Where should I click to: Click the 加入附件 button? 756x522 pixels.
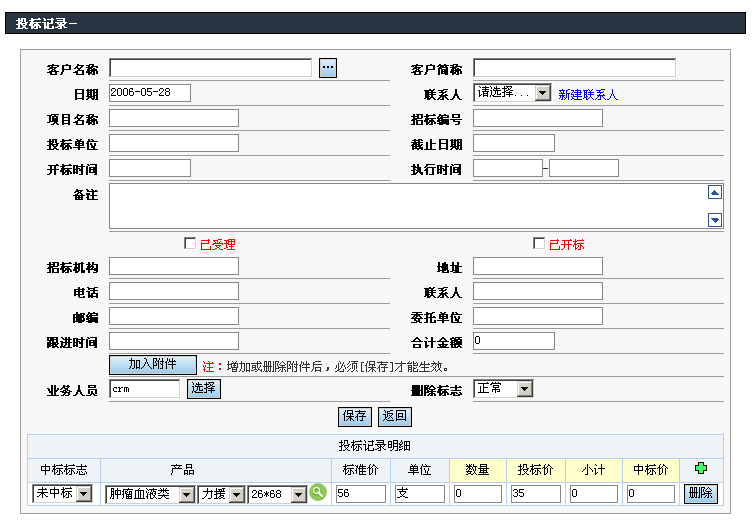[152, 365]
